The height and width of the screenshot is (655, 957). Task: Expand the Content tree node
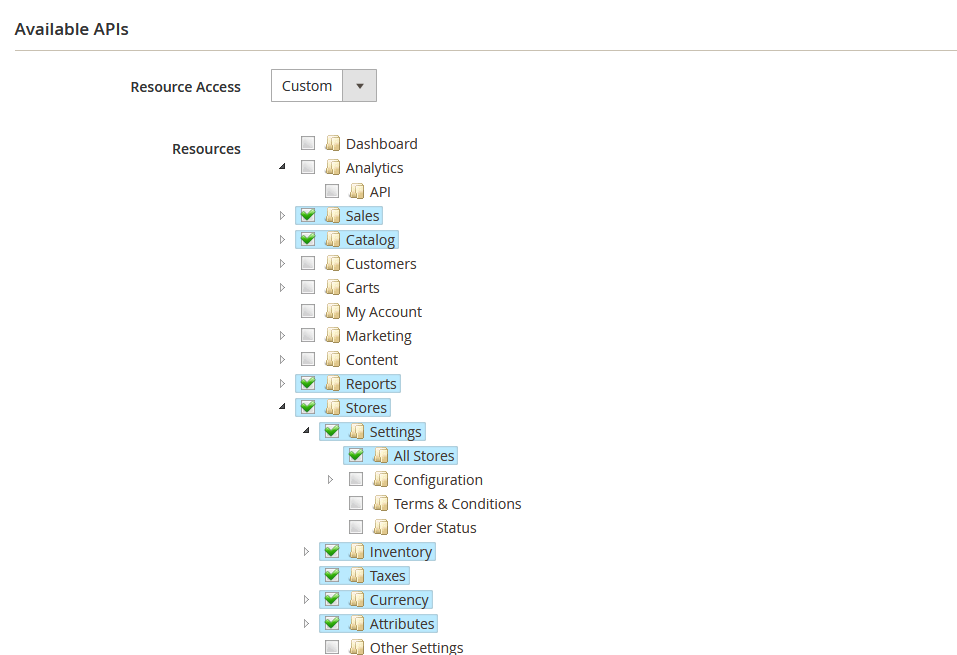coord(282,359)
